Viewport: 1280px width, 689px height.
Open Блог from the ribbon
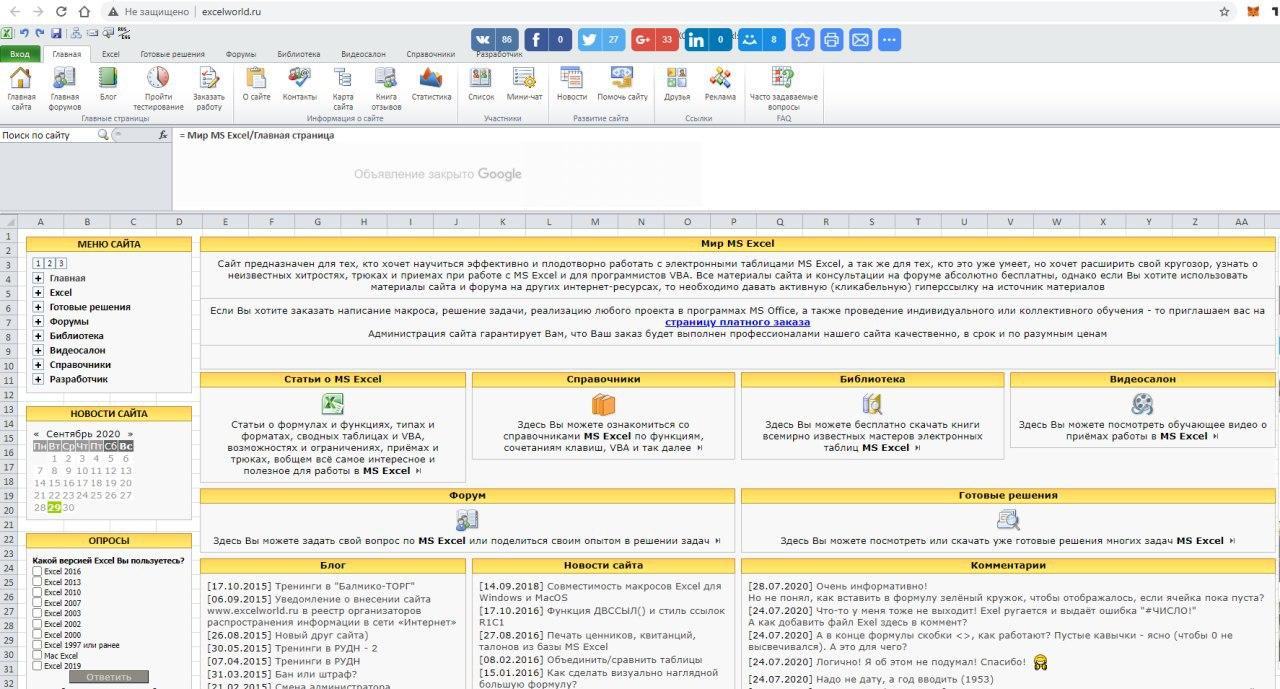tap(108, 79)
